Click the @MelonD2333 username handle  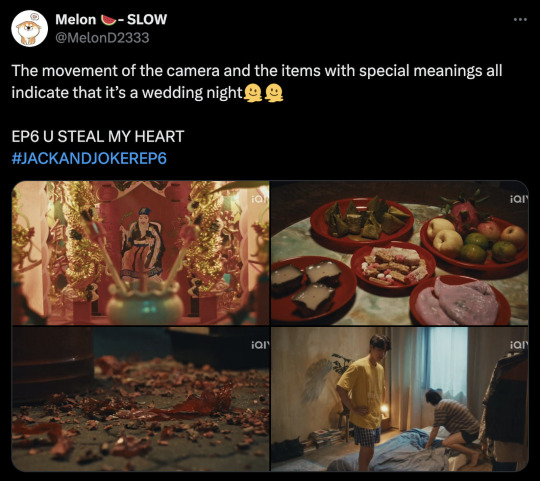(102, 38)
